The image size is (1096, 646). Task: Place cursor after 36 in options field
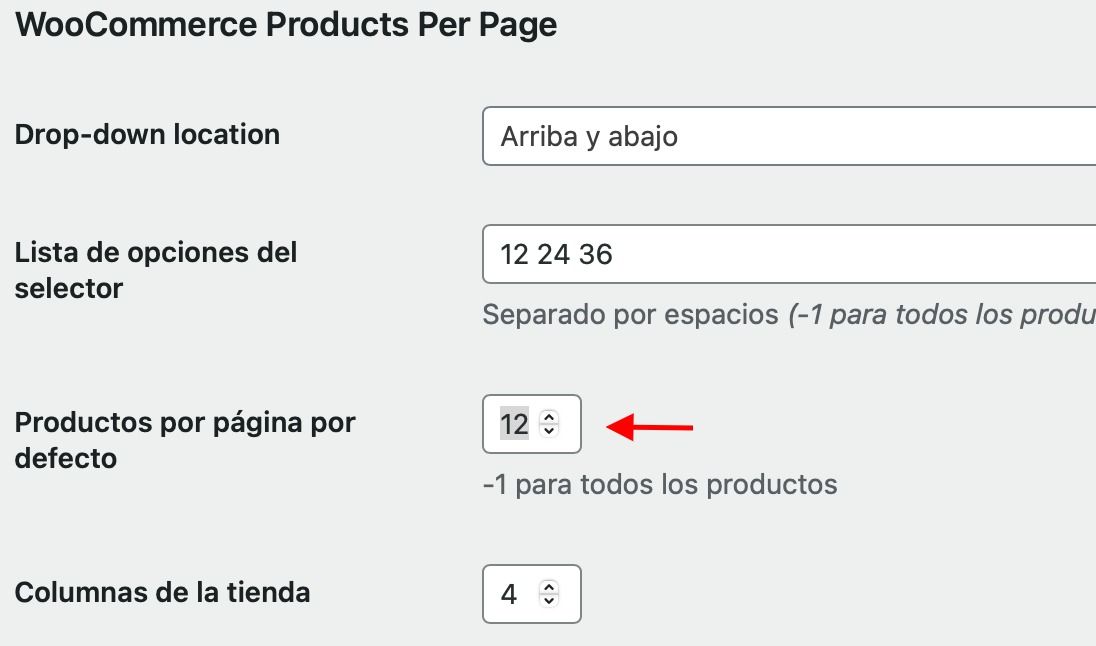(614, 254)
